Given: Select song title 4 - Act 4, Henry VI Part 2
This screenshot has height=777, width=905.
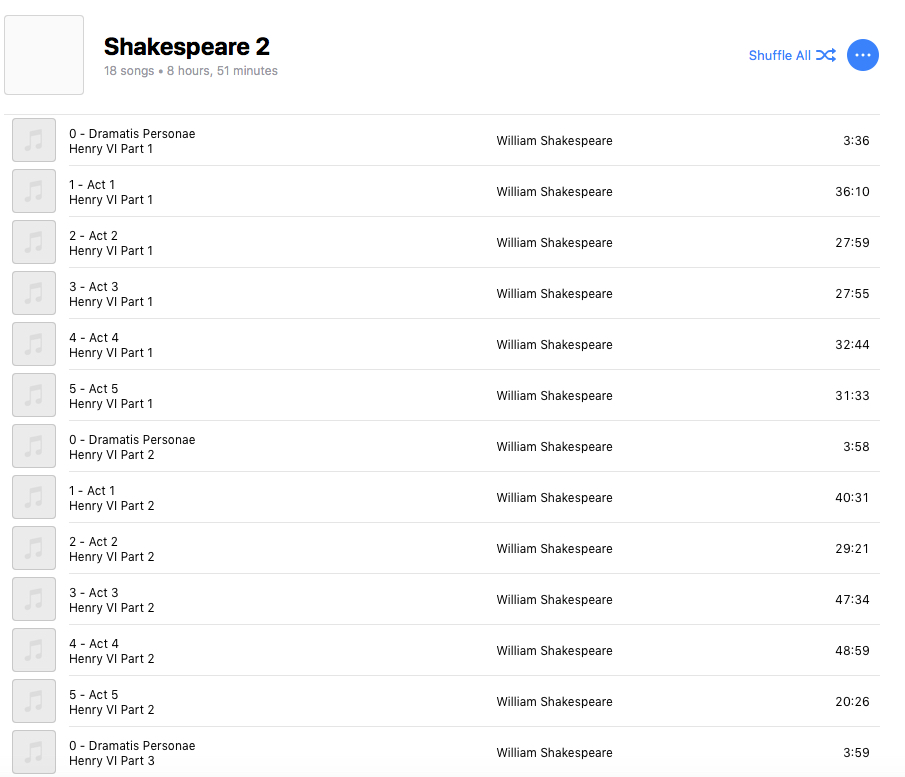Looking at the screenshot, I should click(94, 644).
